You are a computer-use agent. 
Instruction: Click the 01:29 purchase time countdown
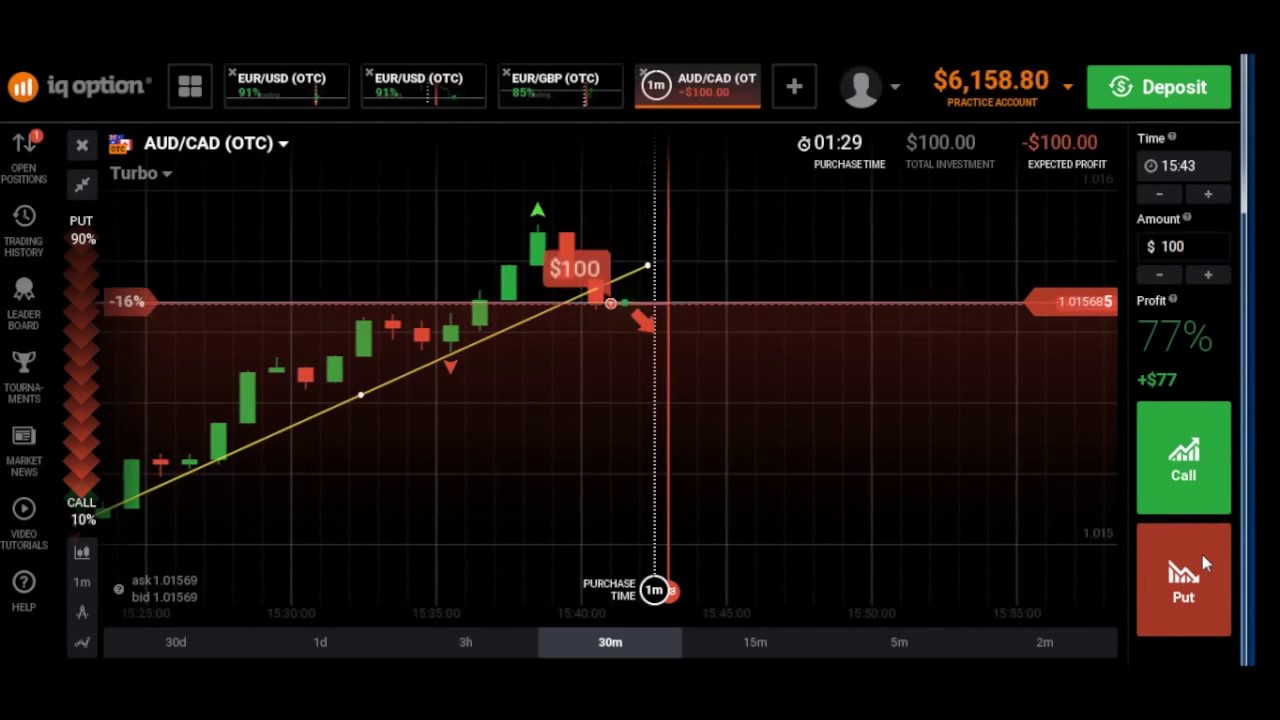click(x=829, y=143)
